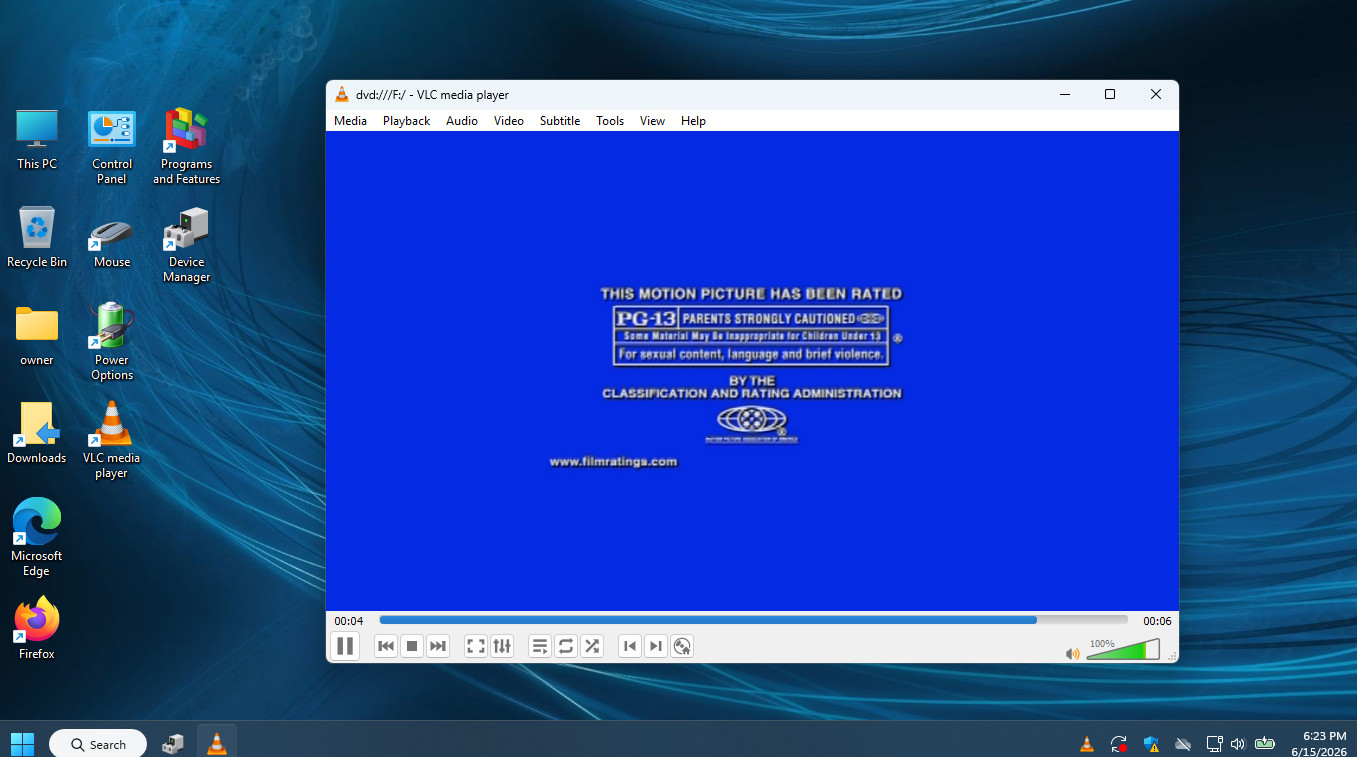This screenshot has height=757, width=1357.
Task: Select the Recycle Bin icon
Action: pos(37,238)
